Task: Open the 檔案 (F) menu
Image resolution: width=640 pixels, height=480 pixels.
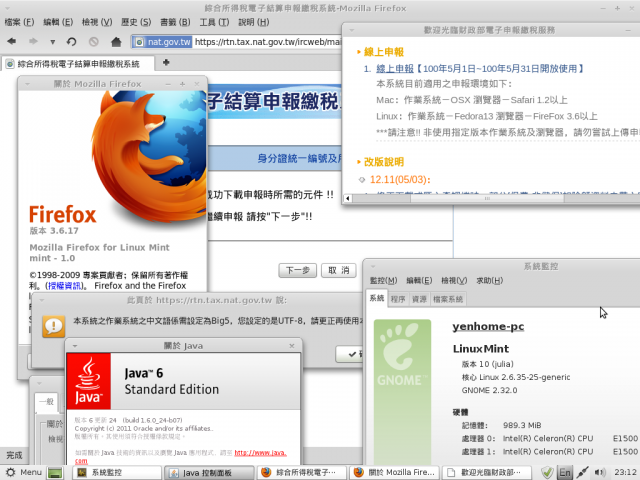Action: click(19, 22)
